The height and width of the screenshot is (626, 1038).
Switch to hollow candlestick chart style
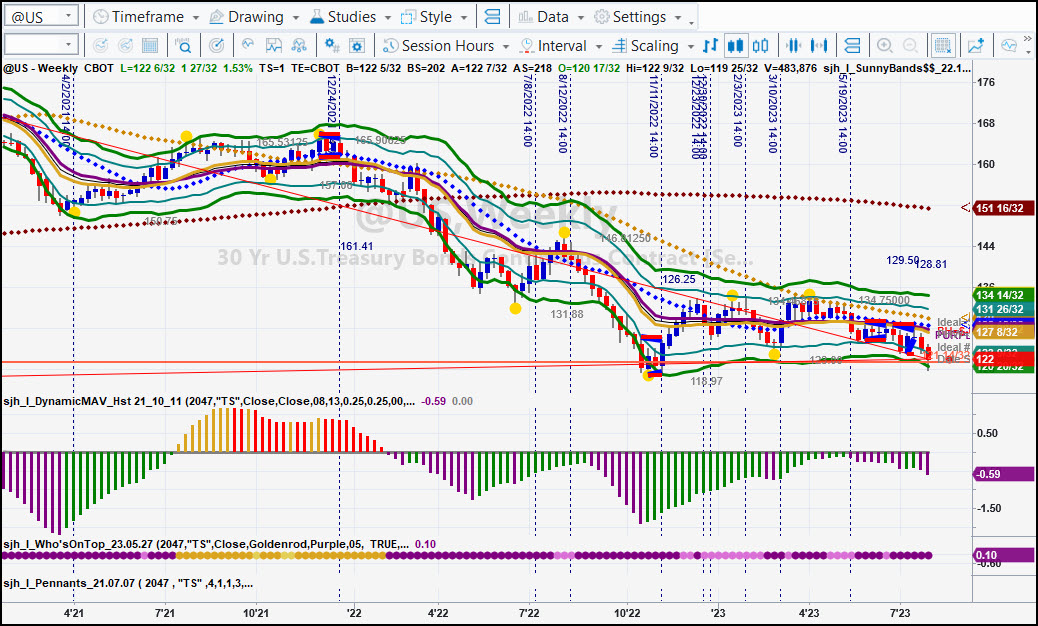761,46
